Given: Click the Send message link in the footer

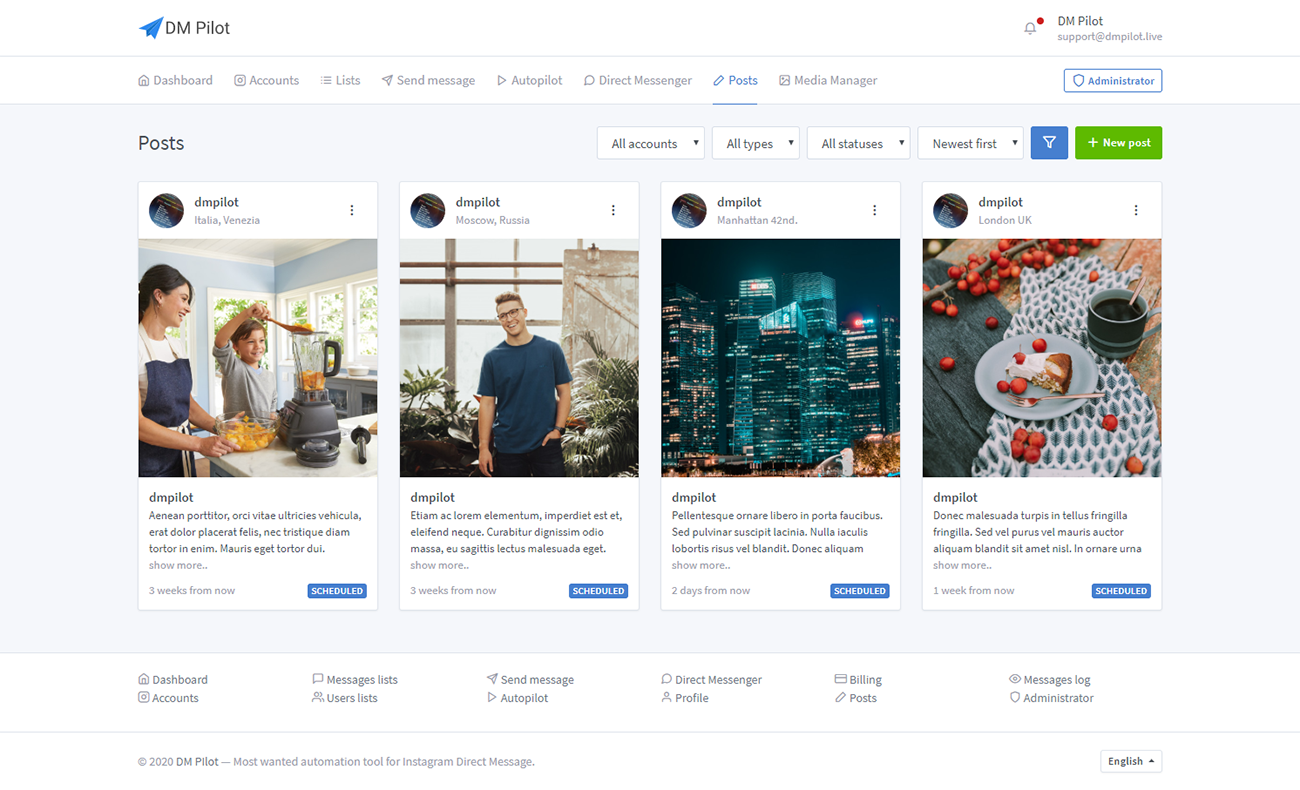Looking at the screenshot, I should pos(530,679).
